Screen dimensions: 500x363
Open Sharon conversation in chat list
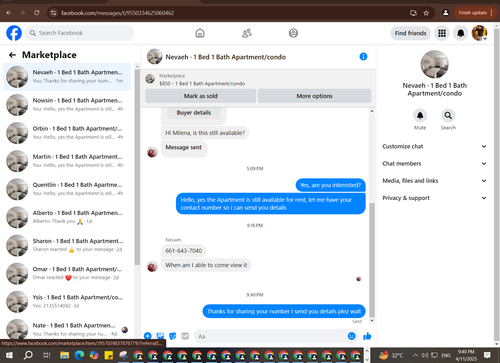pos(67,245)
